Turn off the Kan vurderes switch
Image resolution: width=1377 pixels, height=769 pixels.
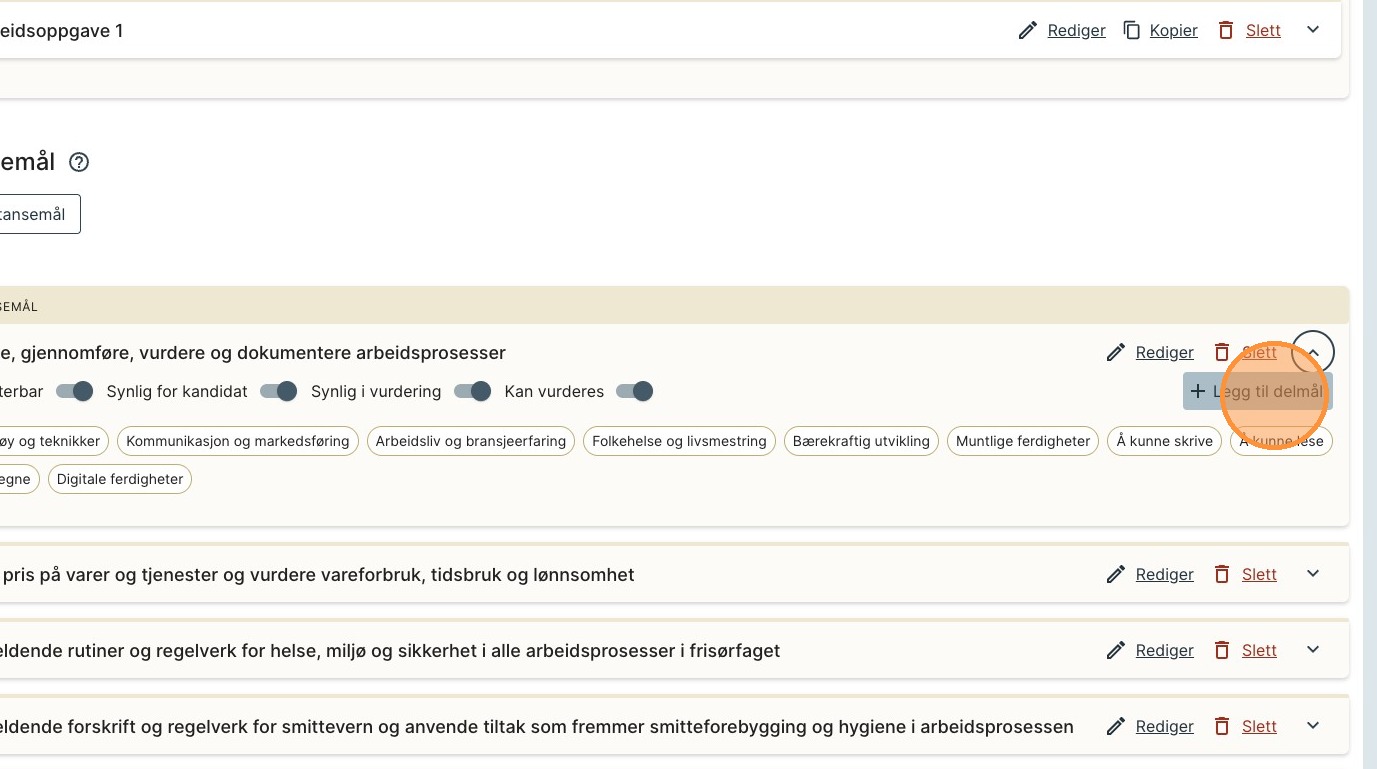634,391
